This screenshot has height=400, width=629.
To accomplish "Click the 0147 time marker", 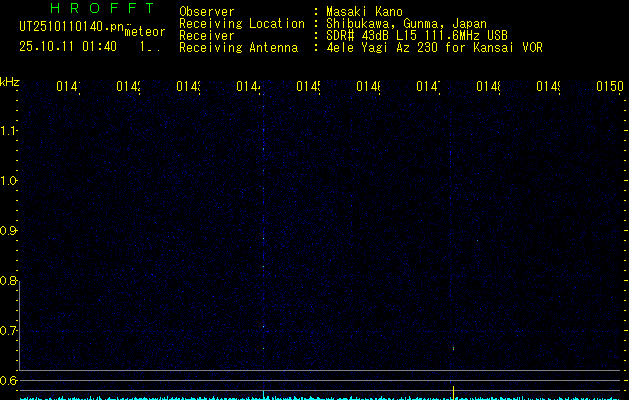I will (x=428, y=87).
